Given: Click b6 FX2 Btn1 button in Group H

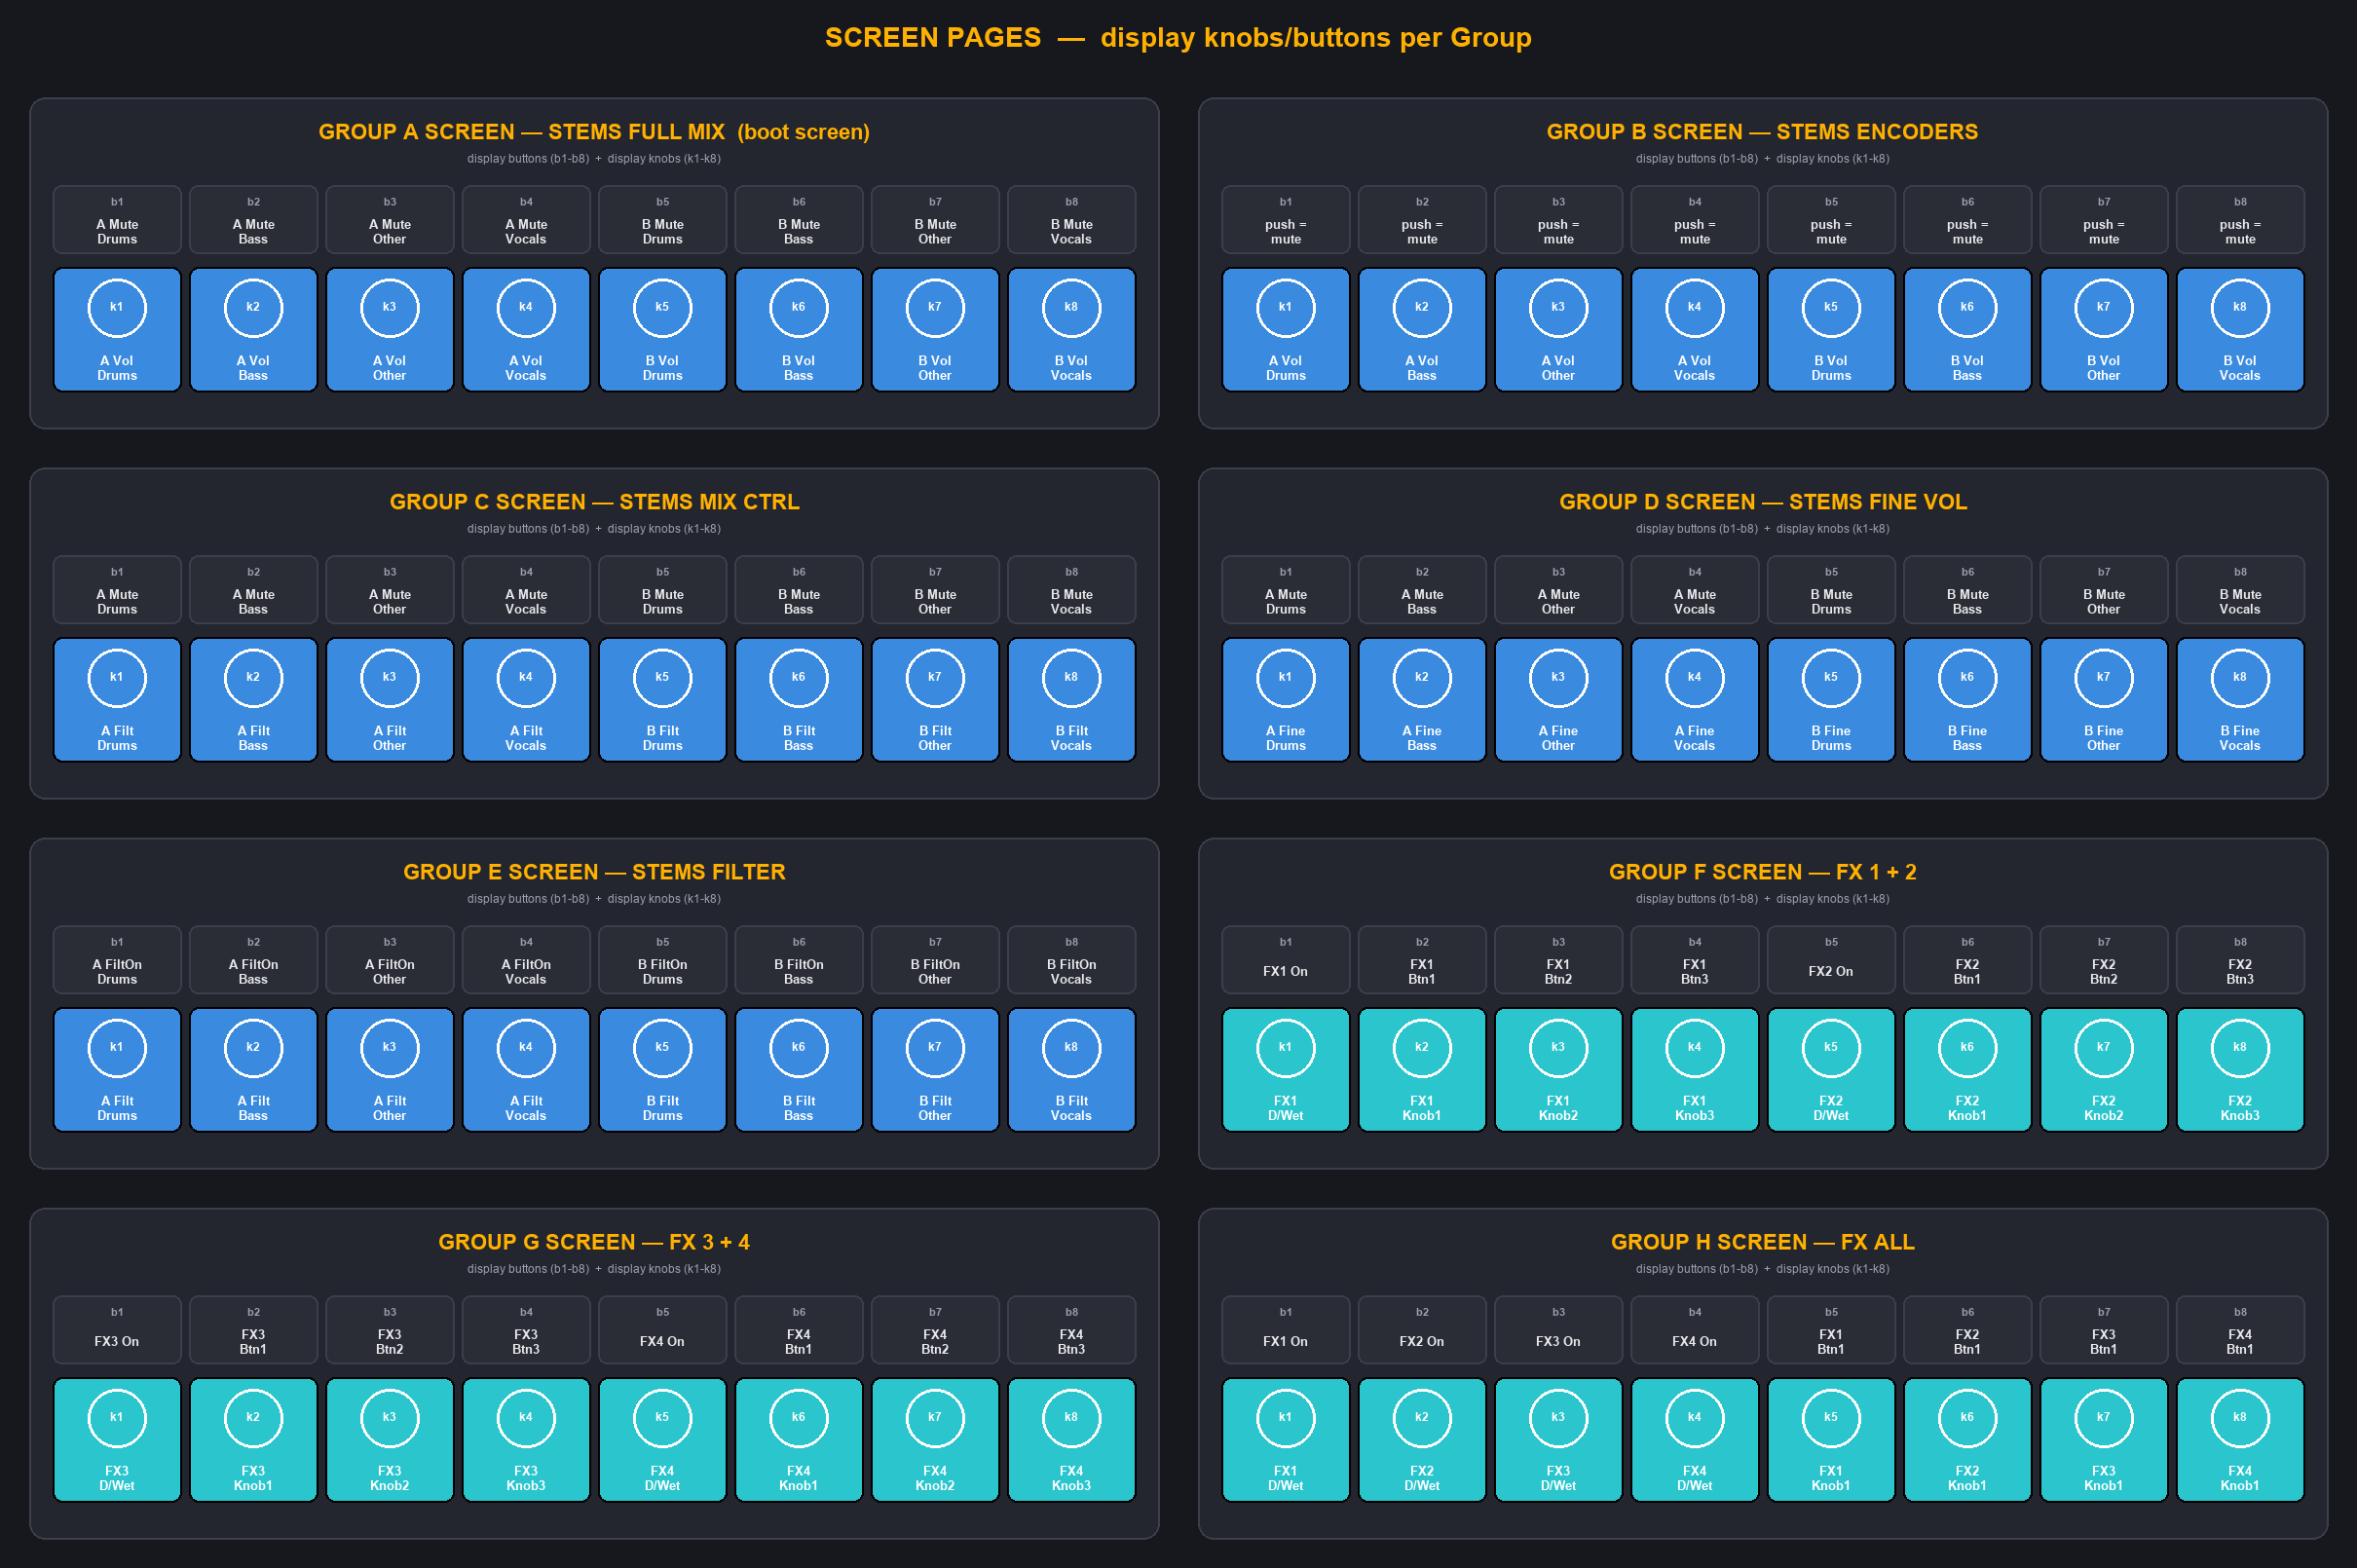Looking at the screenshot, I should 1967,1329.
